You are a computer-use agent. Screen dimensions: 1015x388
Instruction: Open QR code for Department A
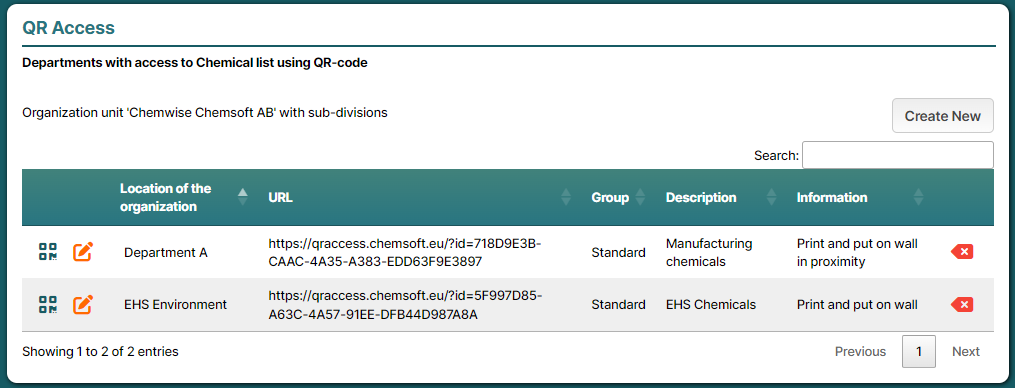pos(48,252)
